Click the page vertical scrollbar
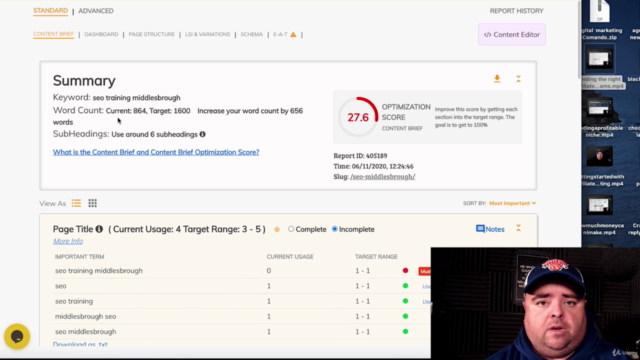The width and height of the screenshot is (640, 360). click(x=579, y=40)
